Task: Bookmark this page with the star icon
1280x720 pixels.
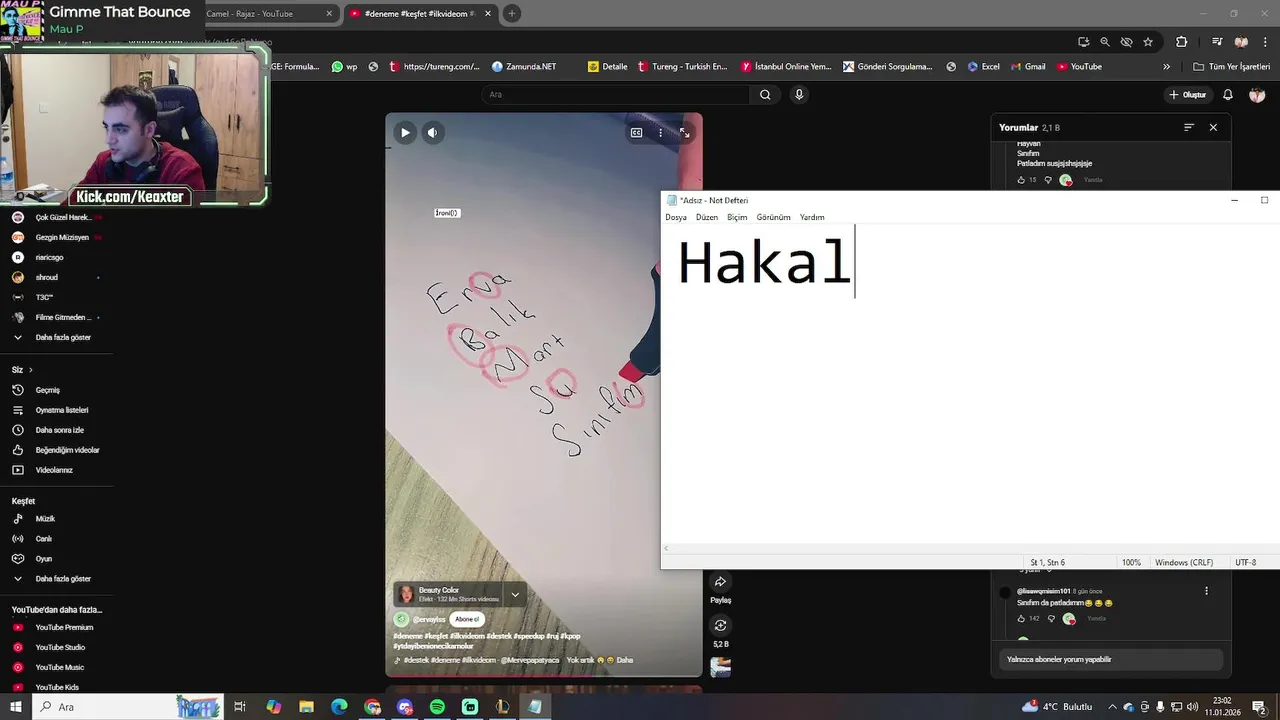Action: pyautogui.click(x=1148, y=41)
